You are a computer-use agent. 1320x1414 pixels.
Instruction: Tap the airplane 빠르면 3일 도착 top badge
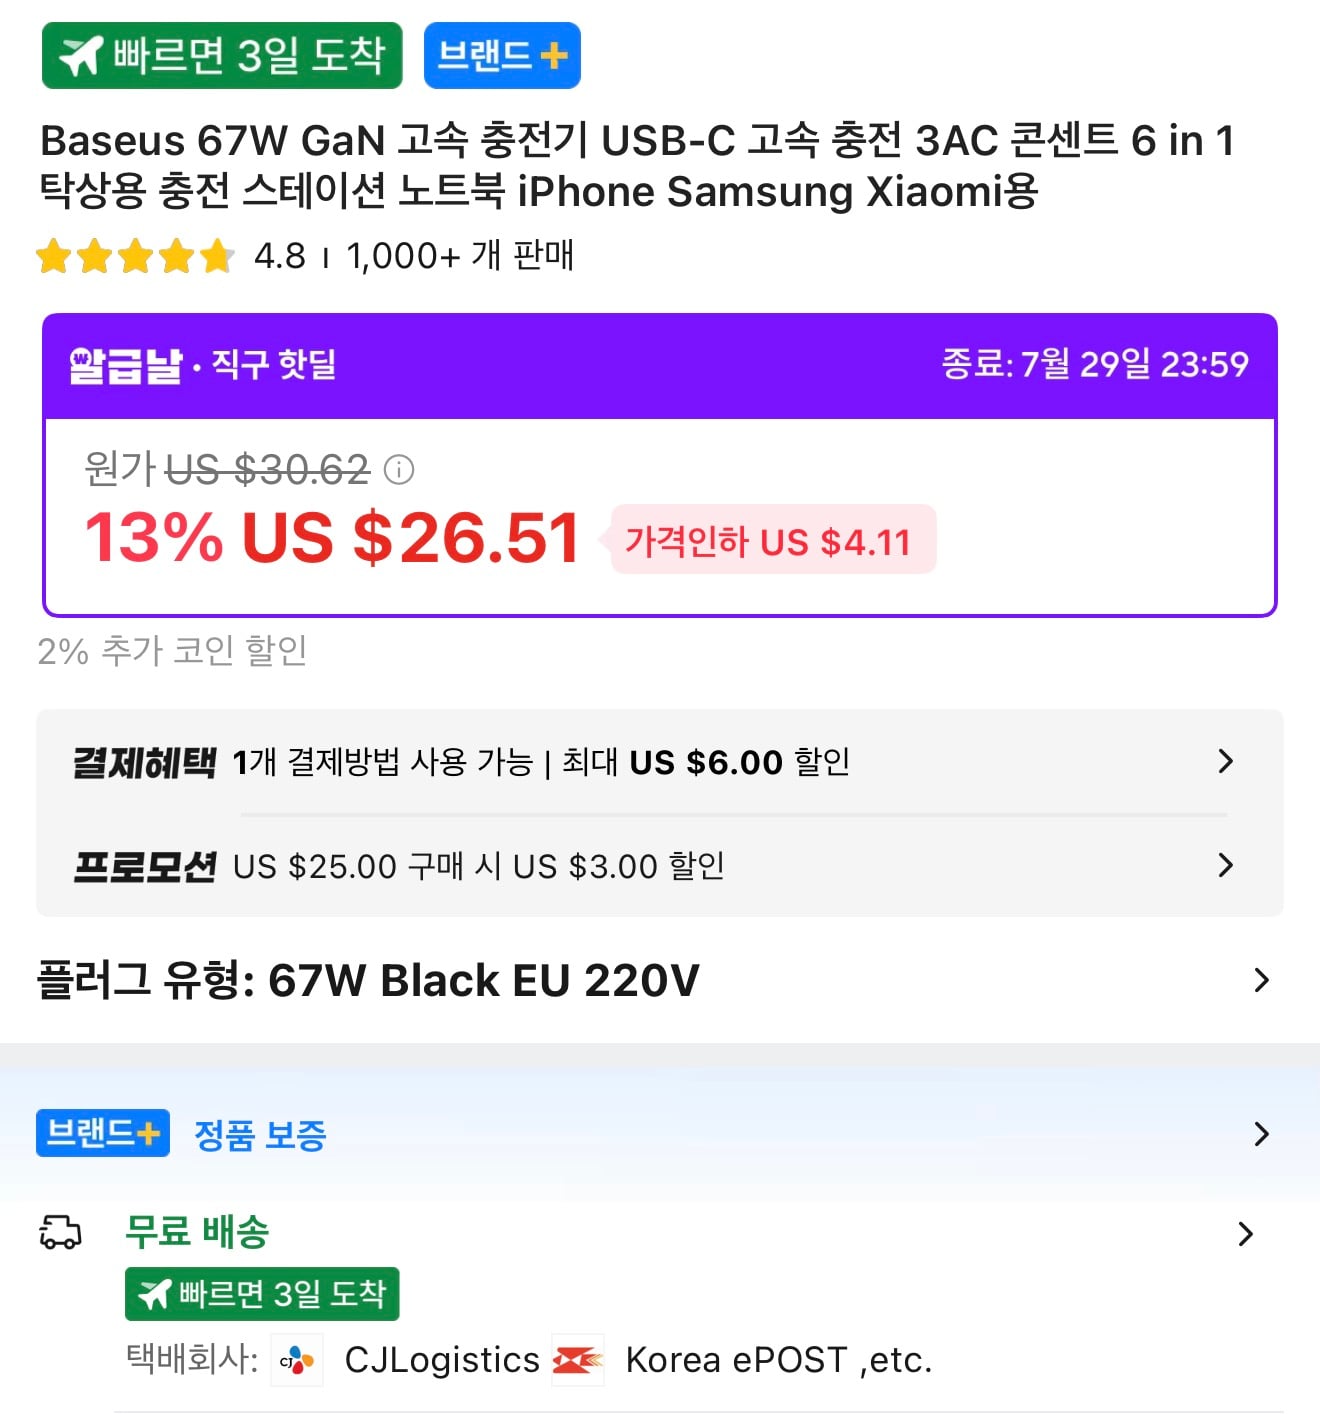222,56
